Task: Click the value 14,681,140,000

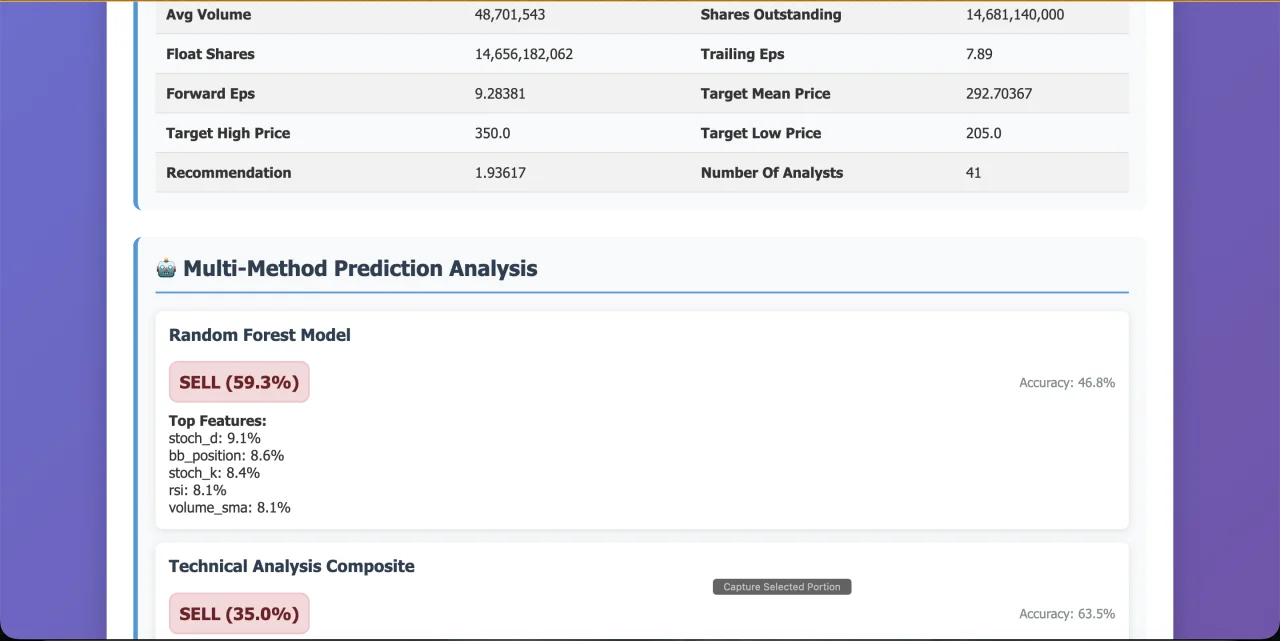Action: pyautogui.click(x=1015, y=15)
